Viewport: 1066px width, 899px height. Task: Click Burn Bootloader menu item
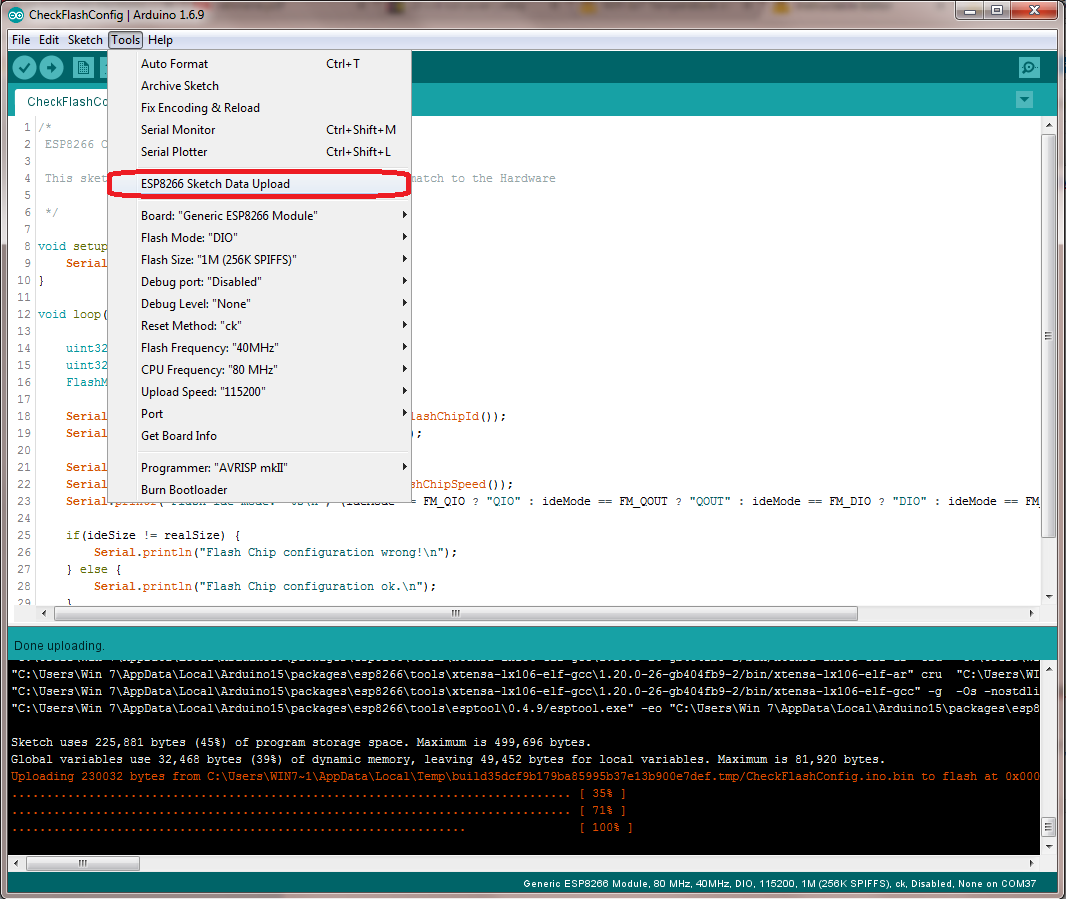[x=184, y=490]
